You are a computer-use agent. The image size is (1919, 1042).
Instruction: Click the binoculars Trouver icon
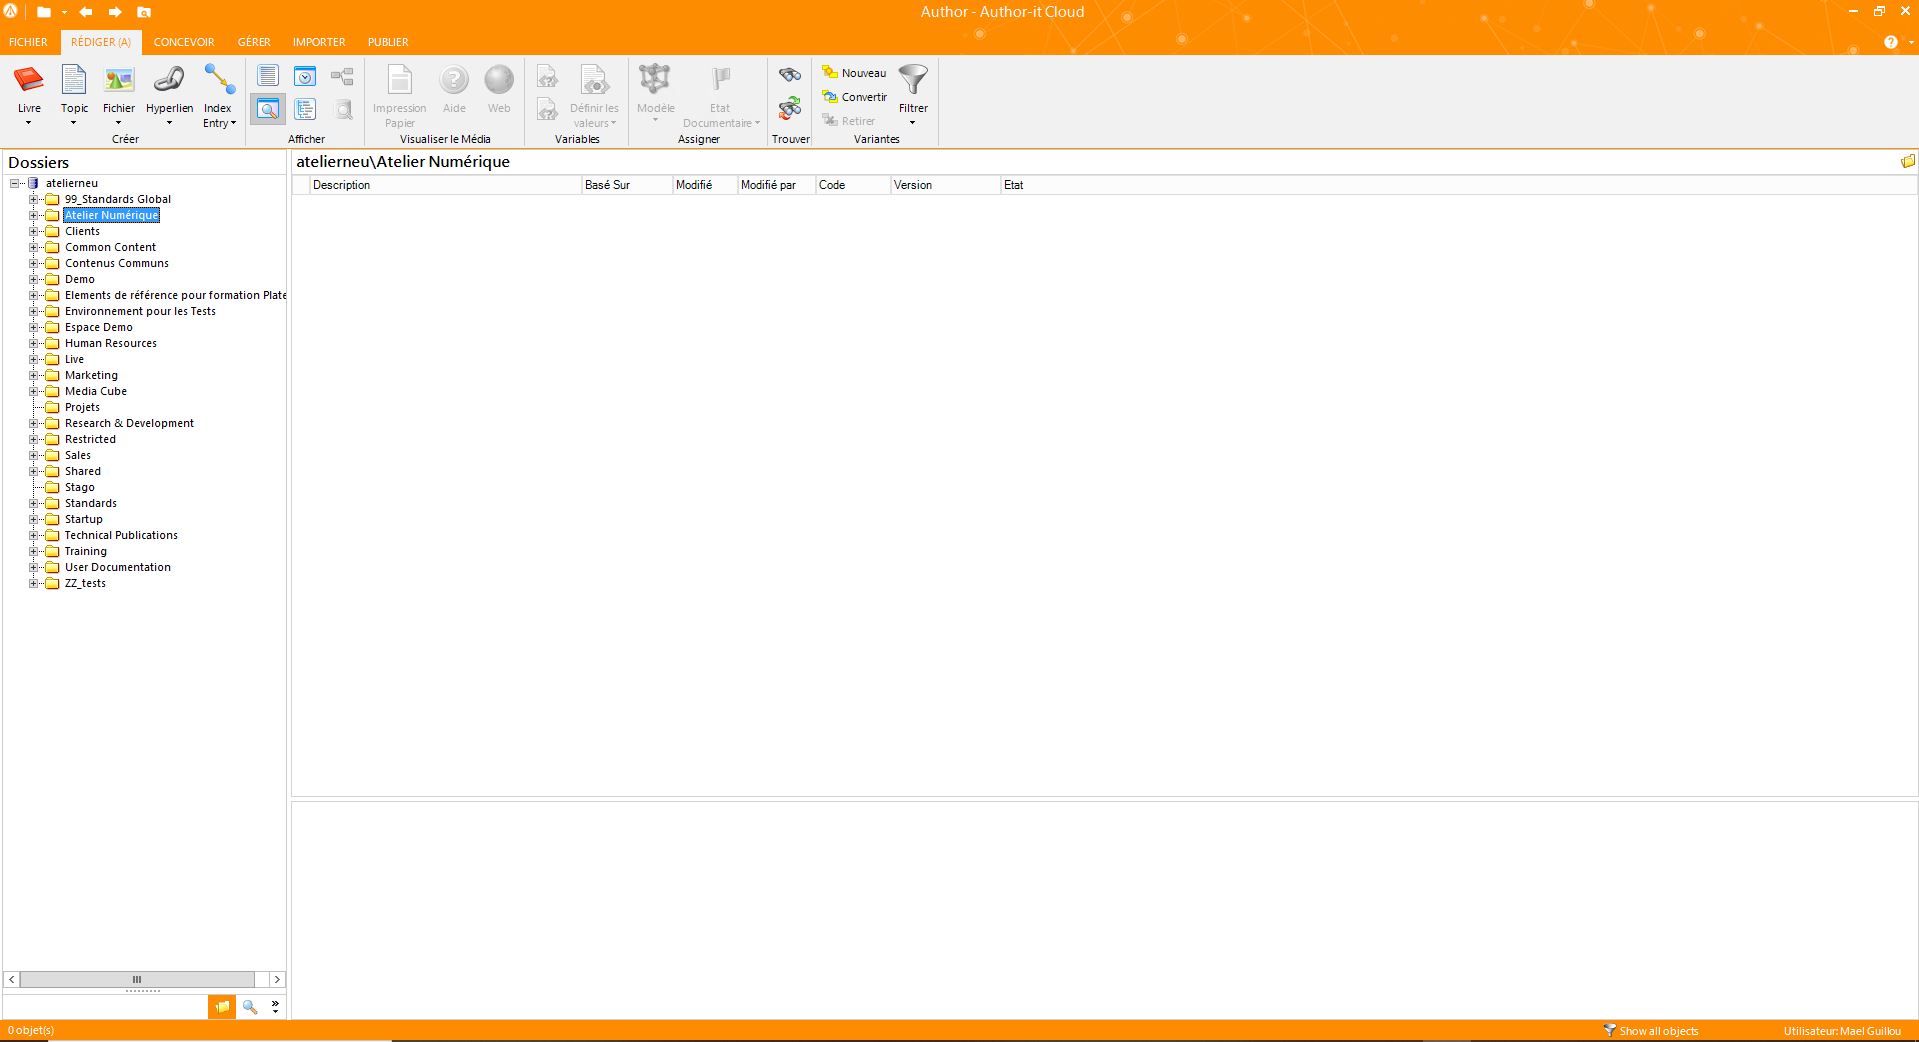pyautogui.click(x=790, y=75)
